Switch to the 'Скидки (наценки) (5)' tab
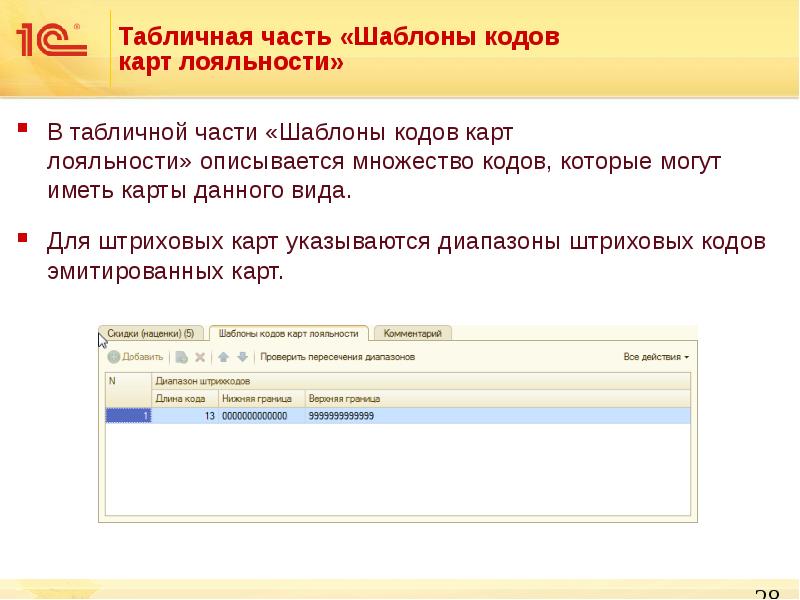 click(153, 333)
